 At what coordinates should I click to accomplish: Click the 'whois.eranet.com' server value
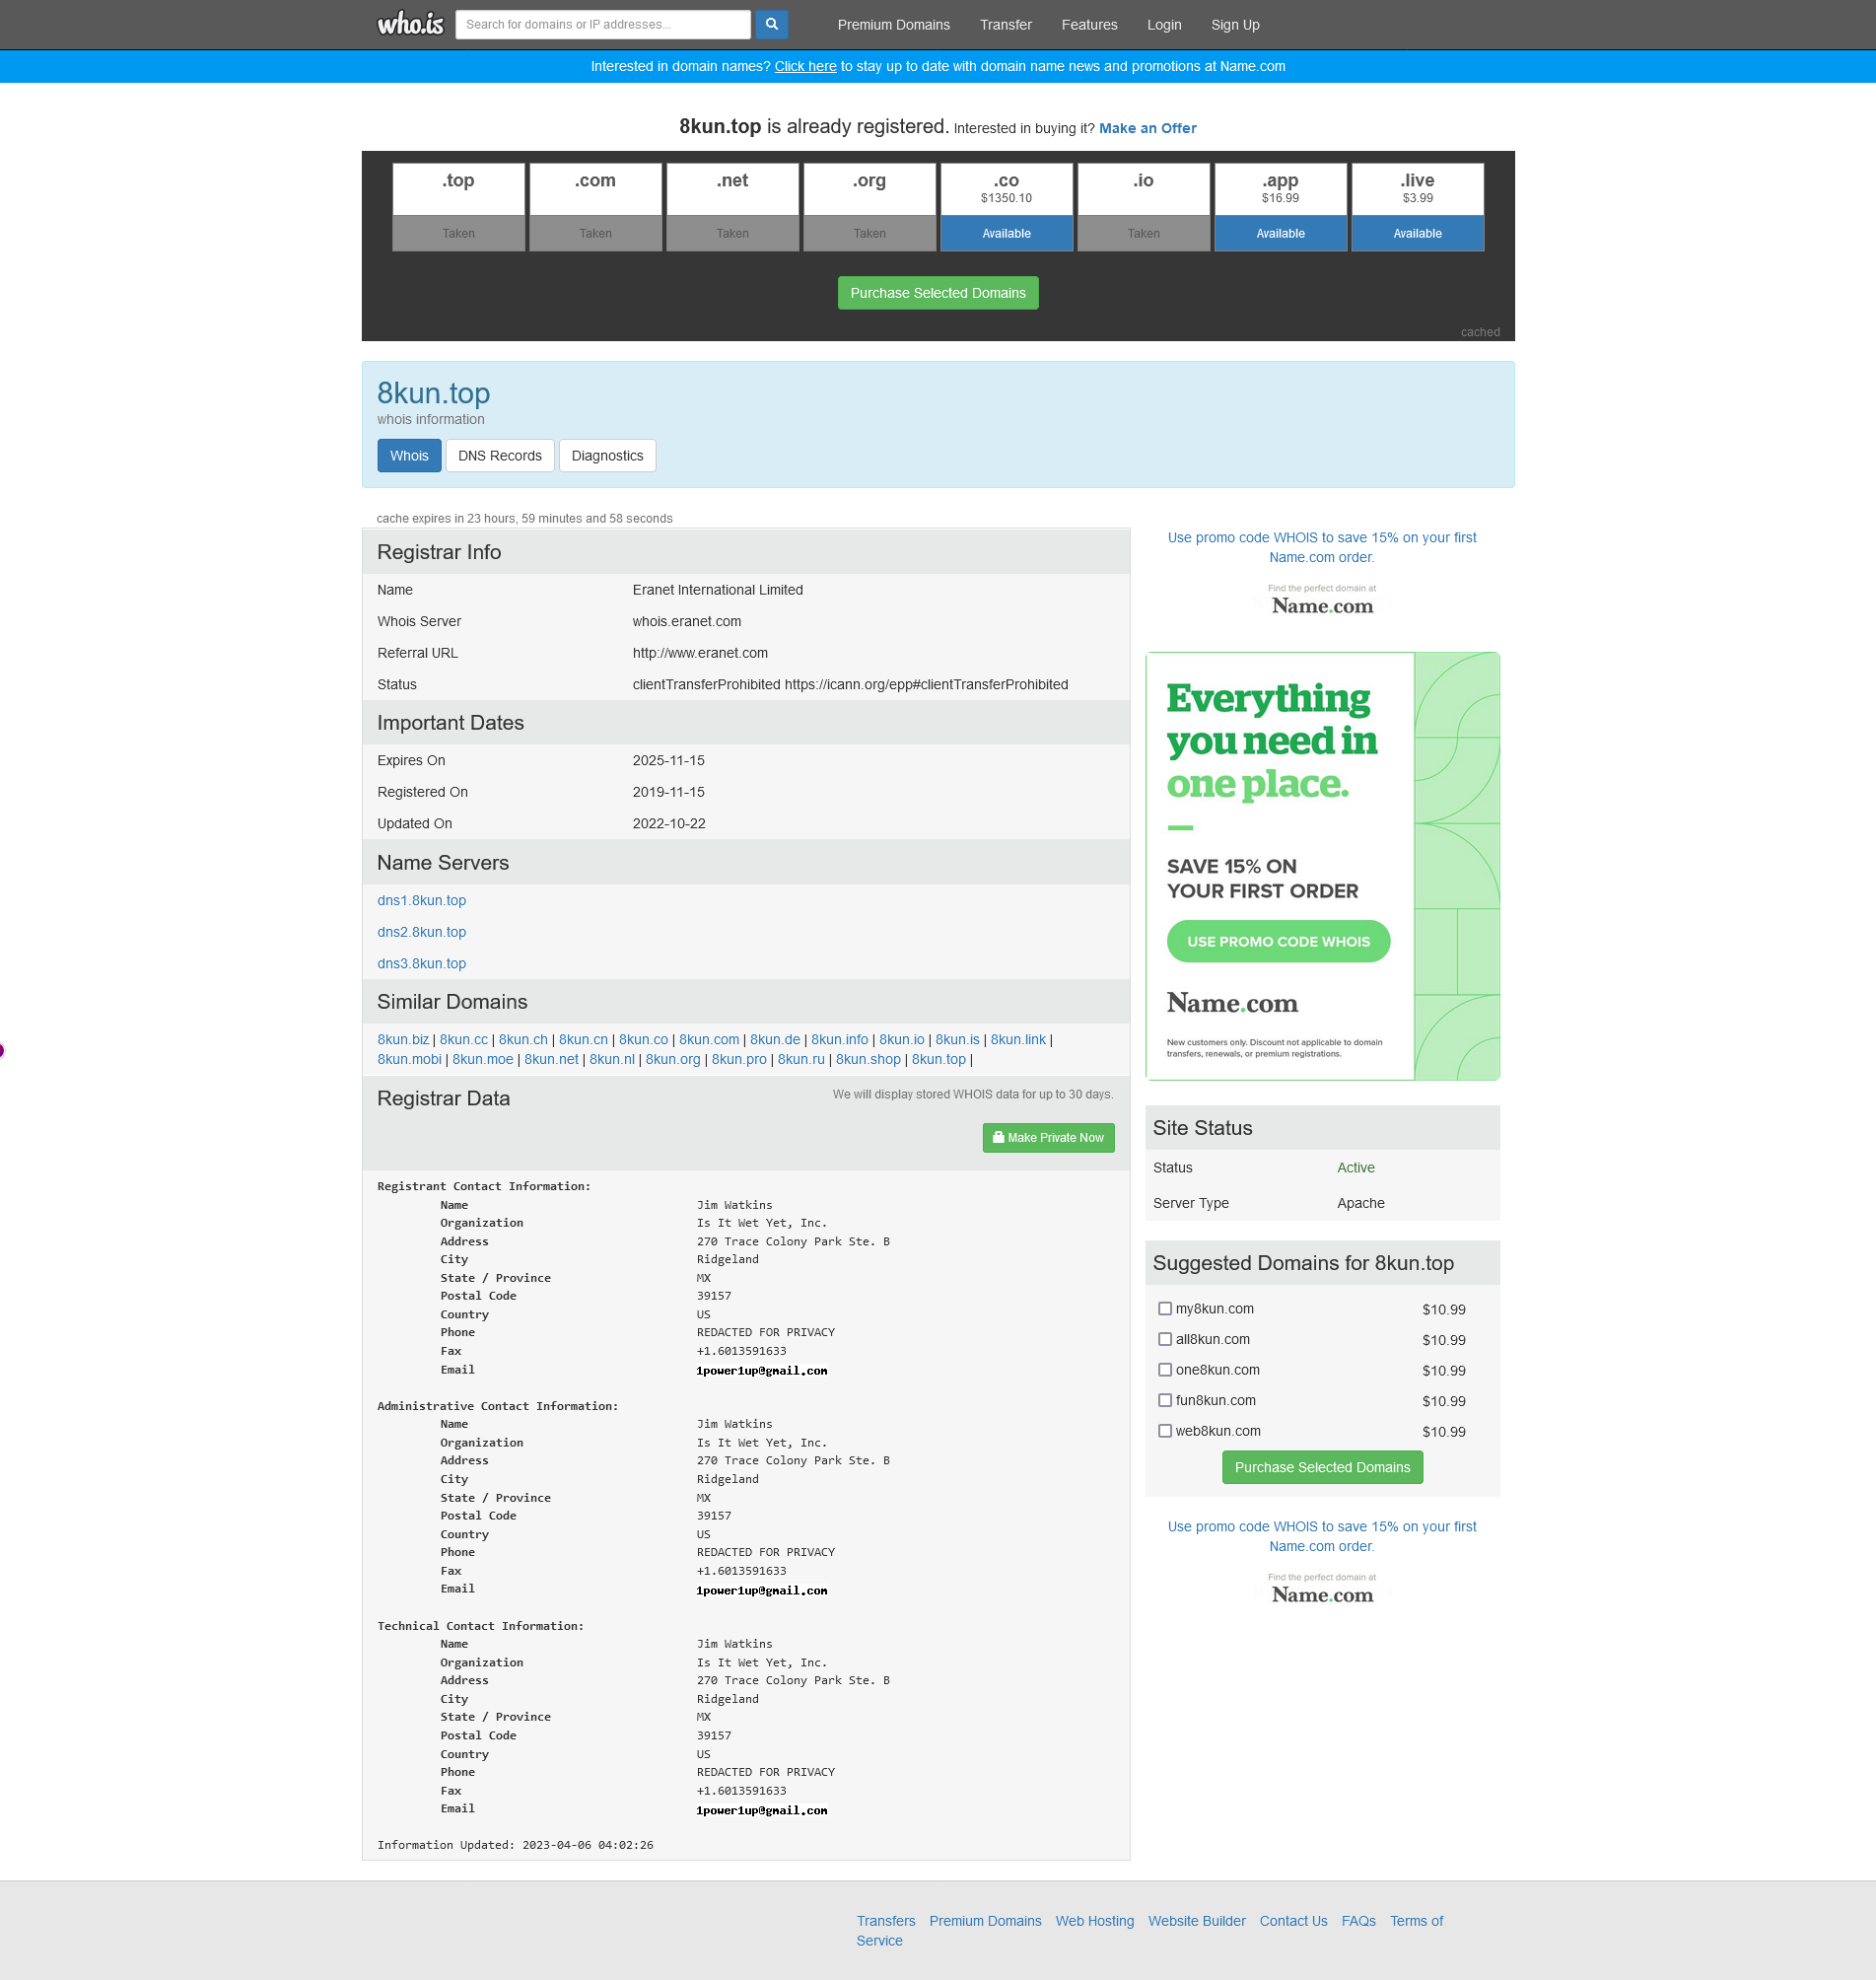click(x=686, y=622)
